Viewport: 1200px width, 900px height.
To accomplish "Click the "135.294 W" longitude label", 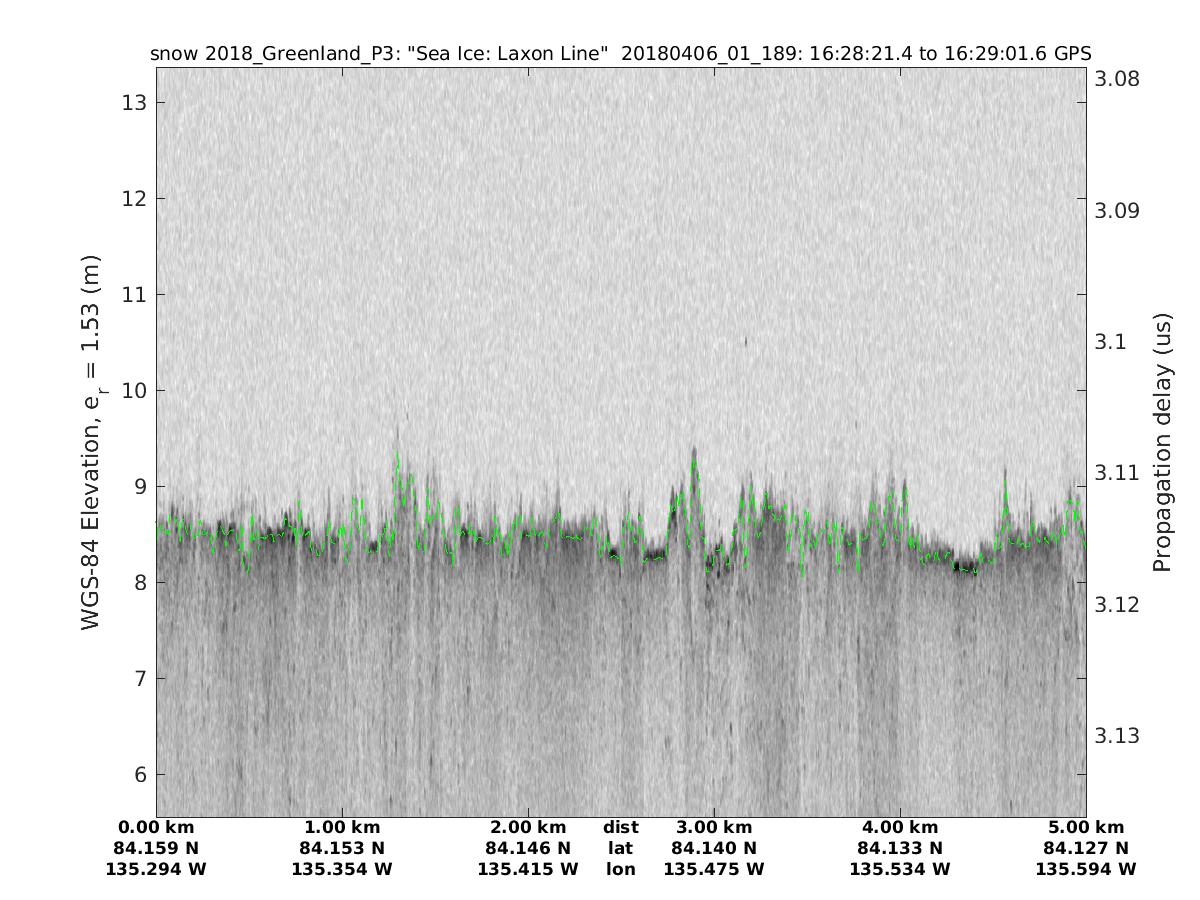I will [156, 869].
